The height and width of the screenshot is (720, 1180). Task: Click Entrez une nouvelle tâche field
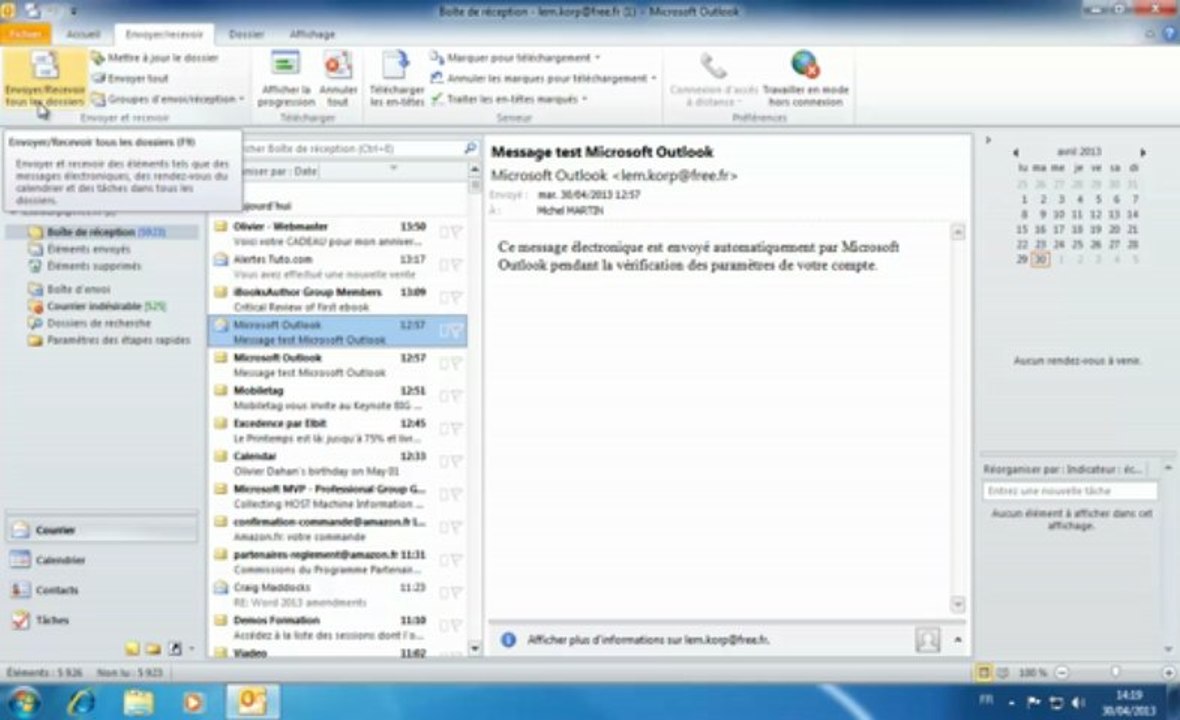(1069, 491)
